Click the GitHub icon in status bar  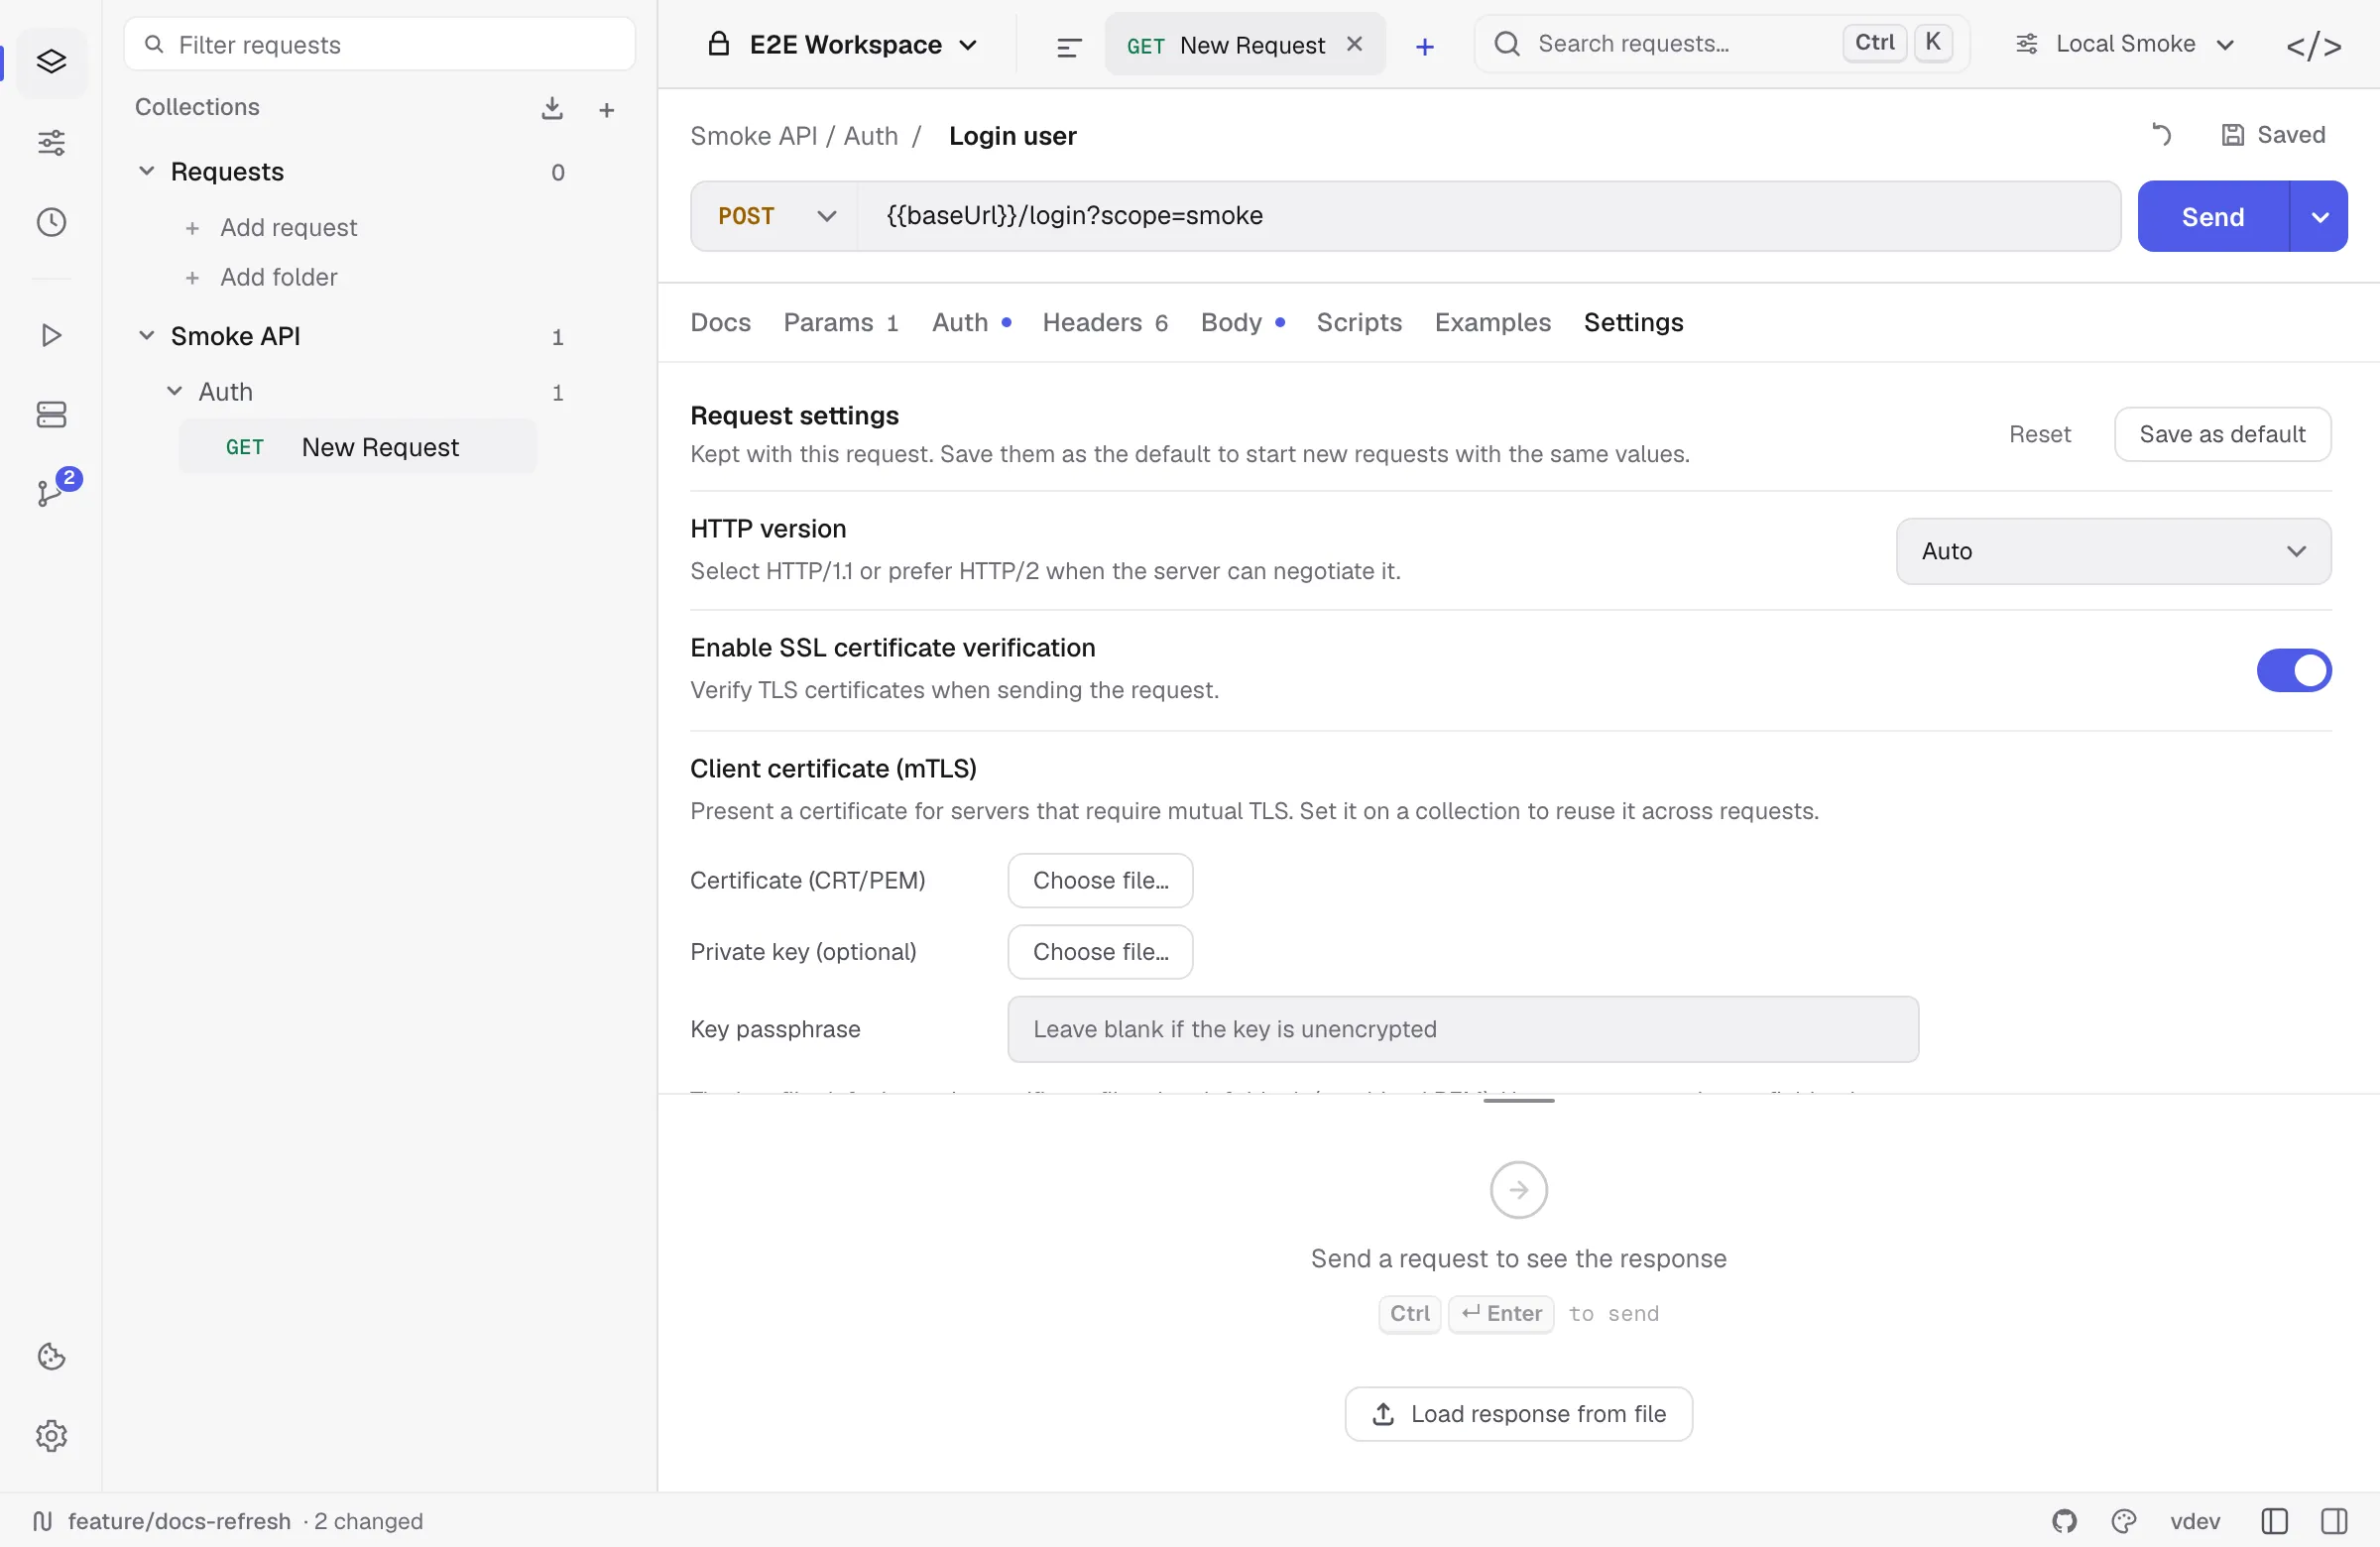(x=2064, y=1521)
